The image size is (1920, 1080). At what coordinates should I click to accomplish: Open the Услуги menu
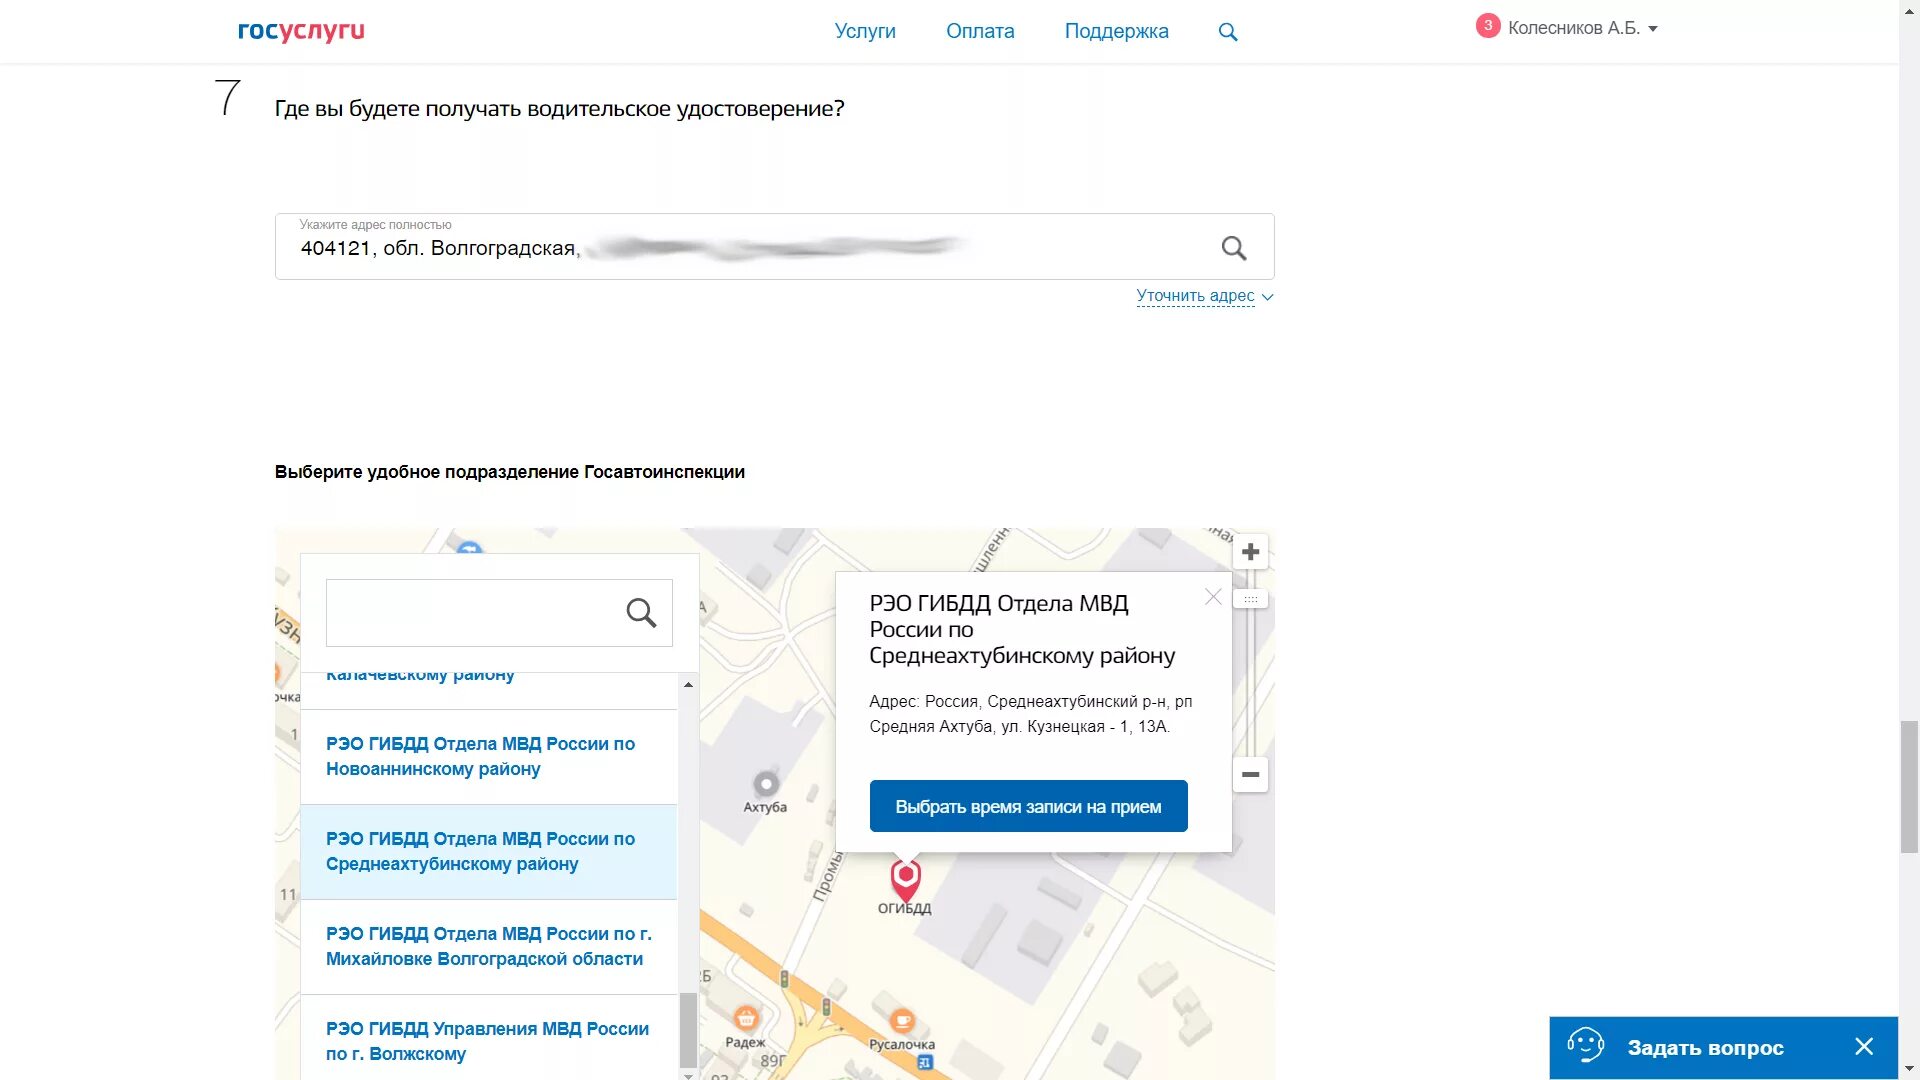tap(865, 31)
